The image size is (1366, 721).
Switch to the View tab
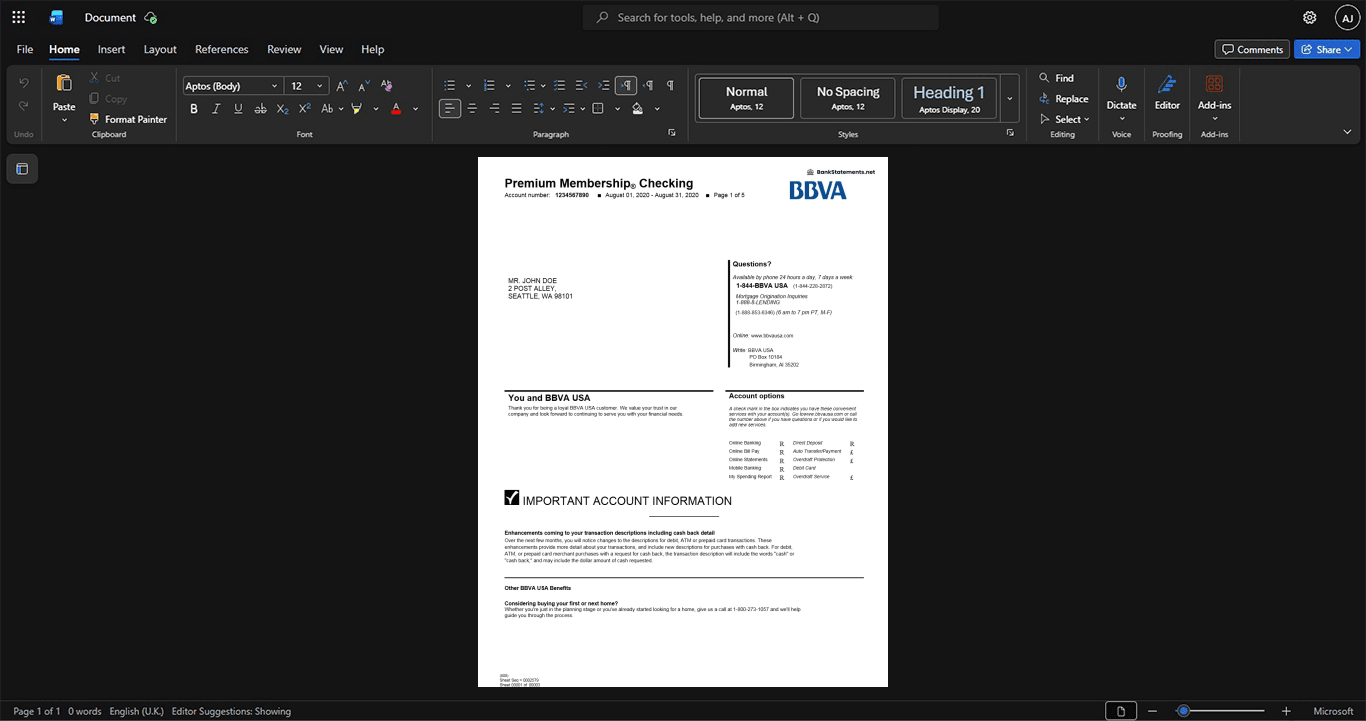pos(331,49)
